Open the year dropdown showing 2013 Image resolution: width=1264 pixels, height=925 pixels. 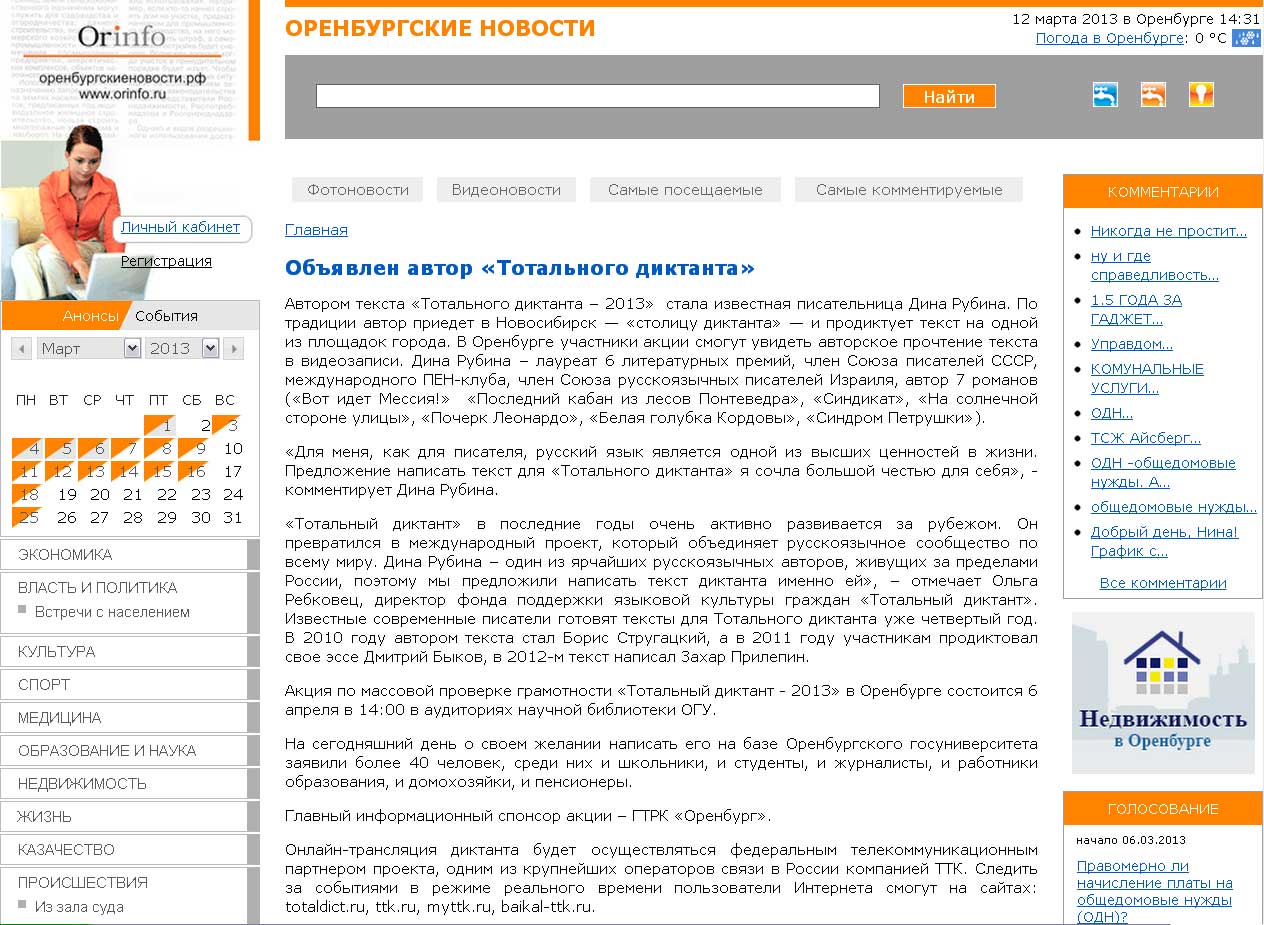point(182,348)
